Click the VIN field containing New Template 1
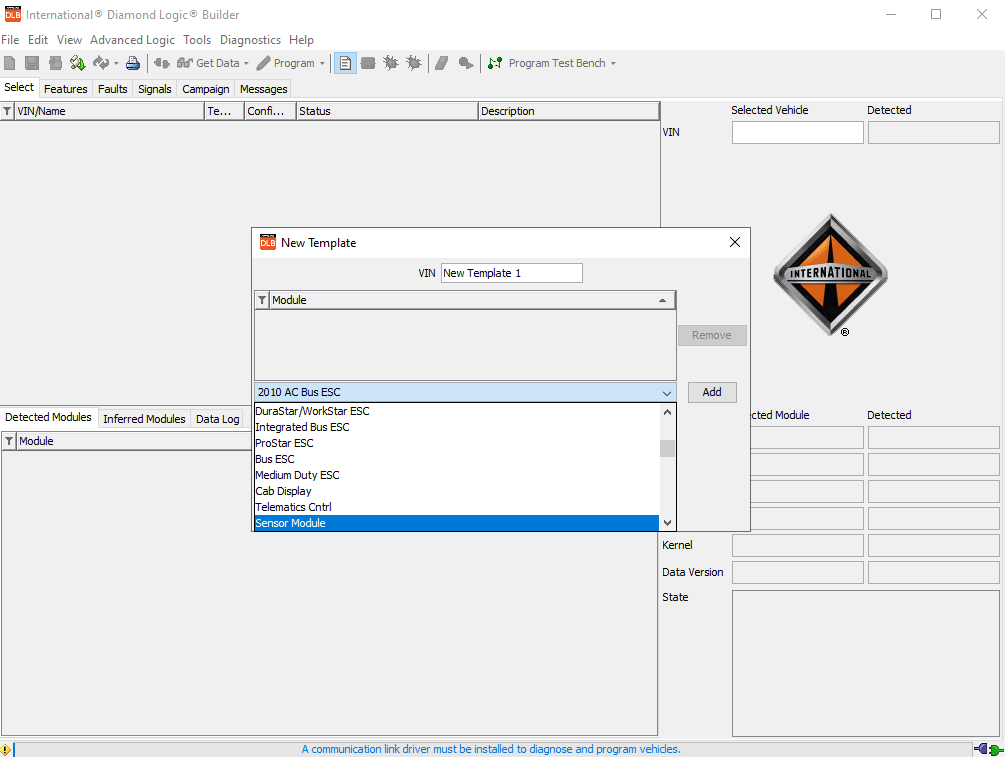 511,273
